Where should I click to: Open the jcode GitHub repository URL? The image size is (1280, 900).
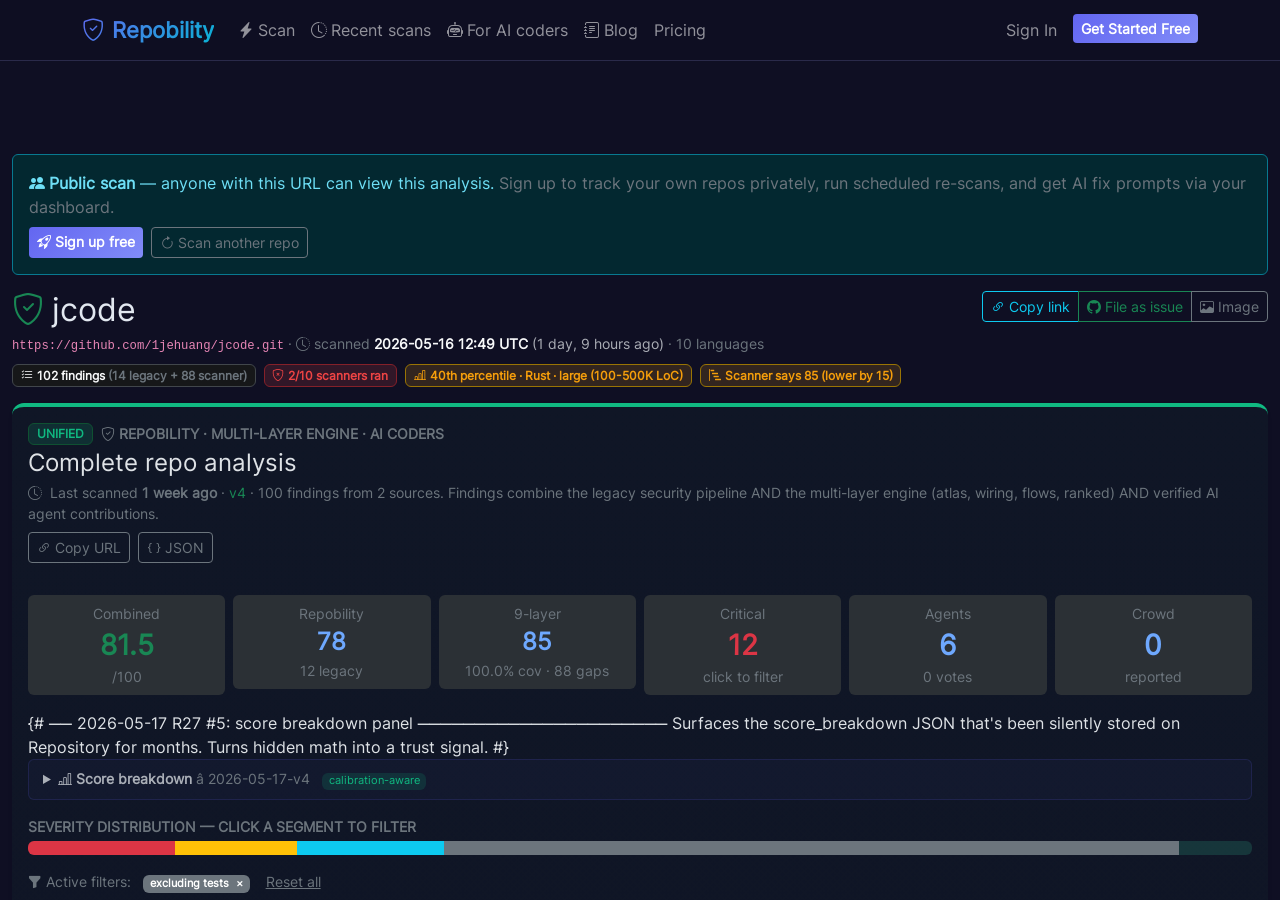click(148, 344)
